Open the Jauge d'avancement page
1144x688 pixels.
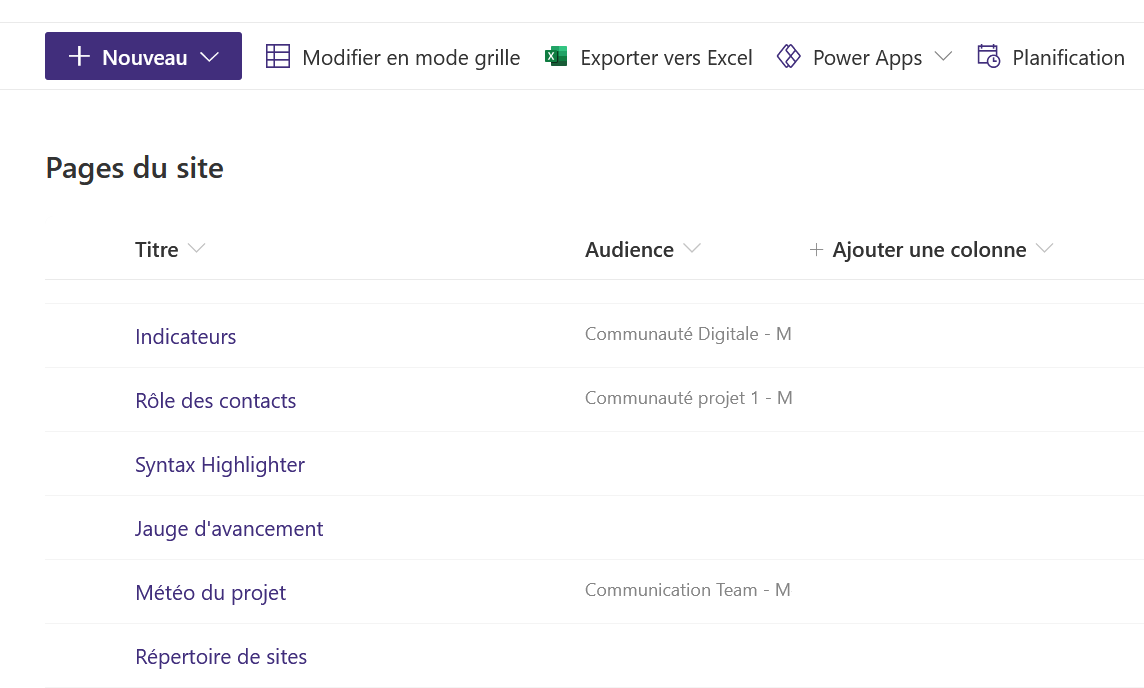pyautogui.click(x=228, y=529)
